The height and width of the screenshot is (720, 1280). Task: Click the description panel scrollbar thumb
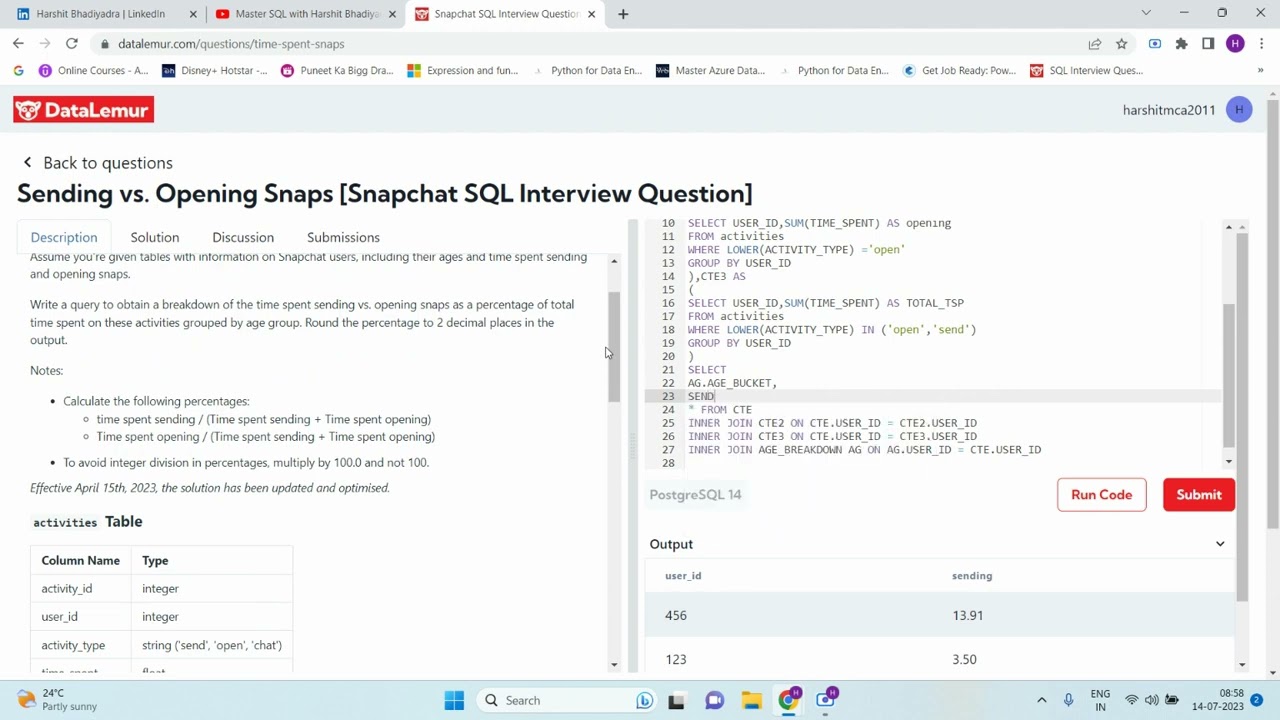coord(614,348)
